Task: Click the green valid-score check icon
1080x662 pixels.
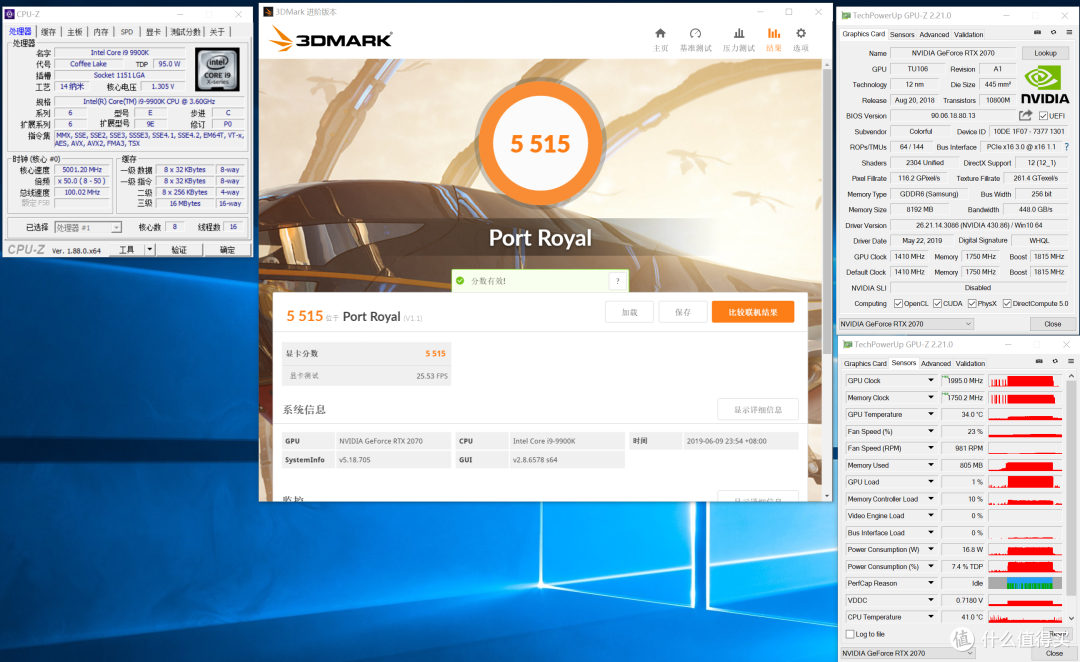Action: pos(460,280)
